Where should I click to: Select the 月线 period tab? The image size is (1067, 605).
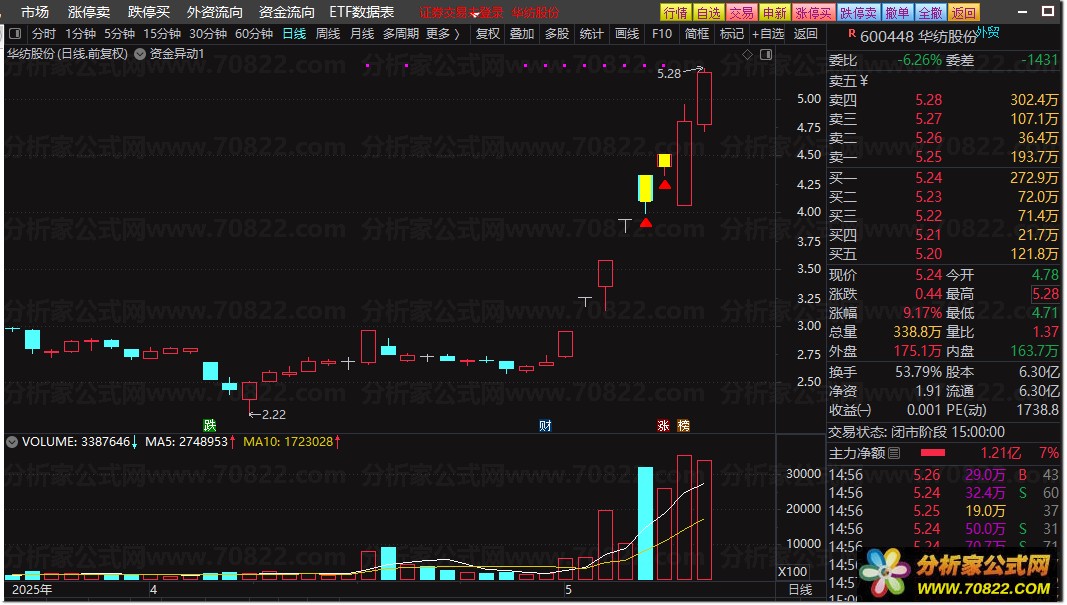tap(362, 33)
